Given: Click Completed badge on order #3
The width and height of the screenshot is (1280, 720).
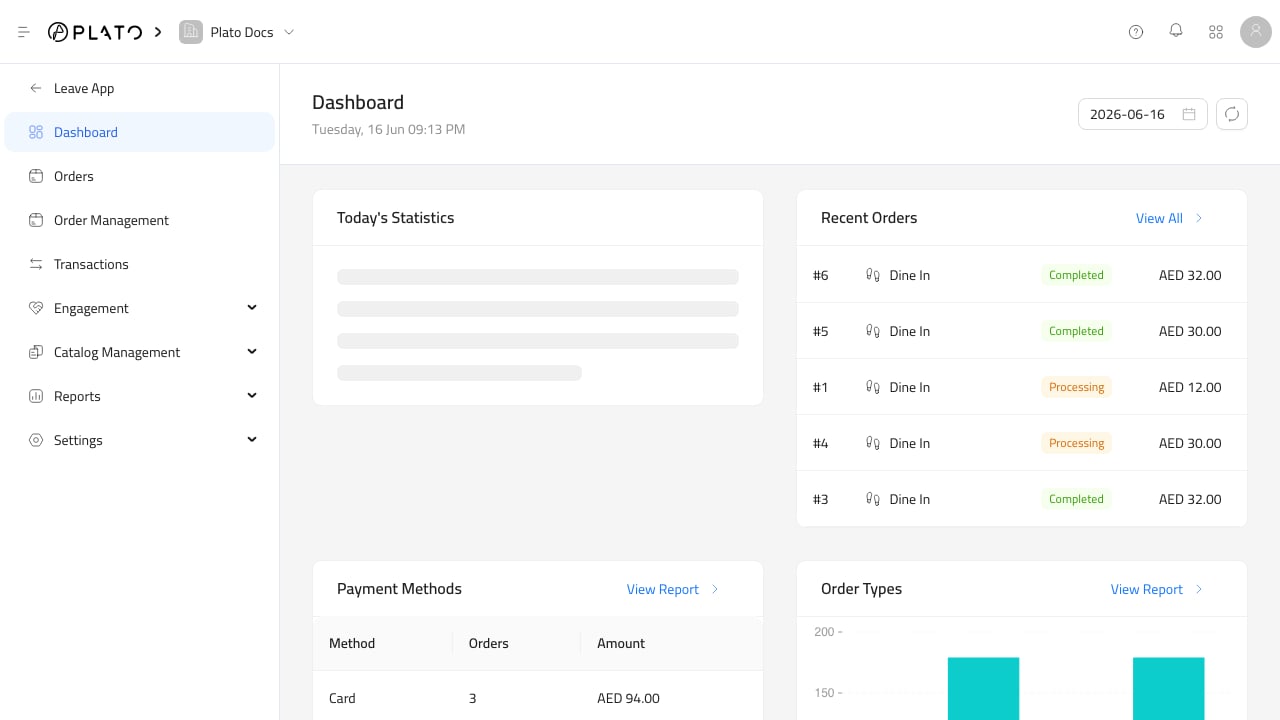Looking at the screenshot, I should click(1076, 499).
